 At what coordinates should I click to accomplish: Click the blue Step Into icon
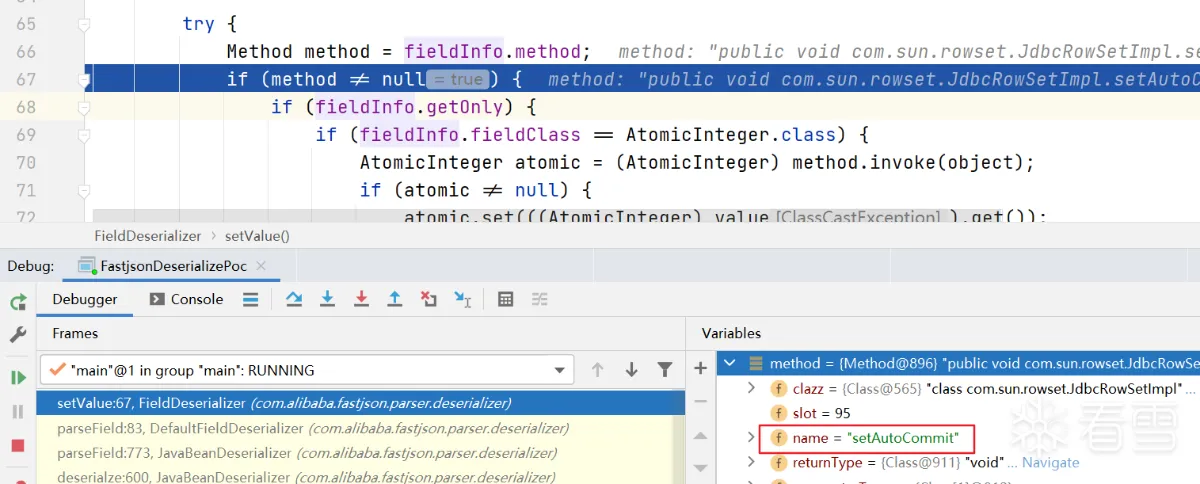coord(327,299)
